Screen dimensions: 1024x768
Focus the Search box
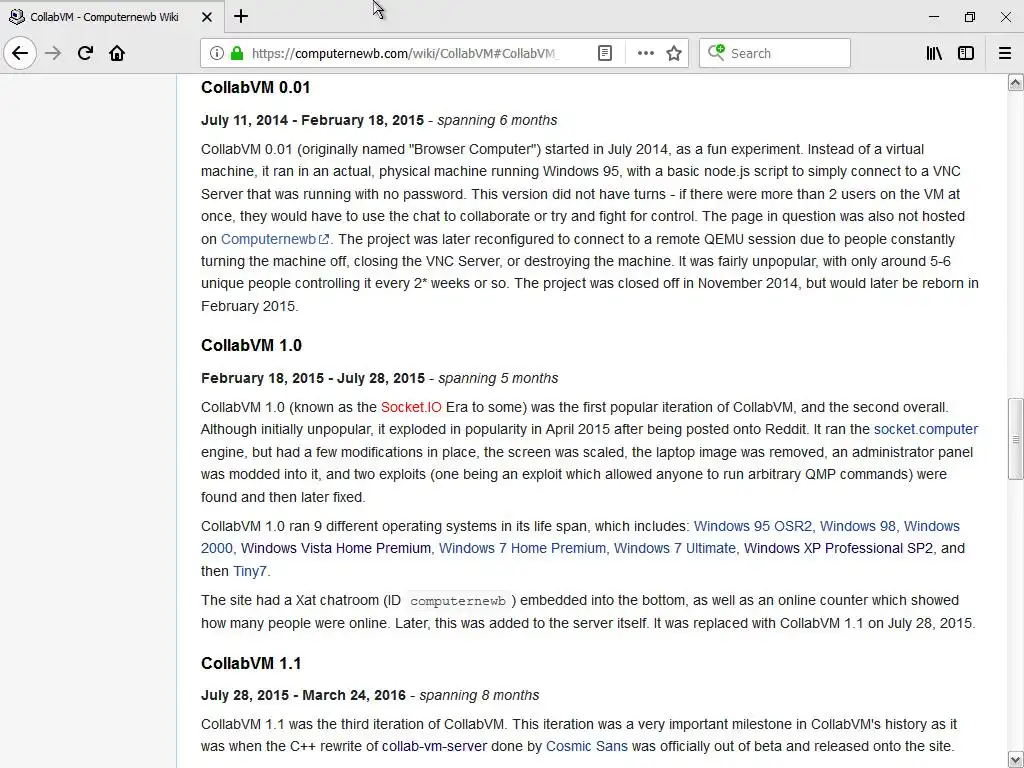[775, 53]
